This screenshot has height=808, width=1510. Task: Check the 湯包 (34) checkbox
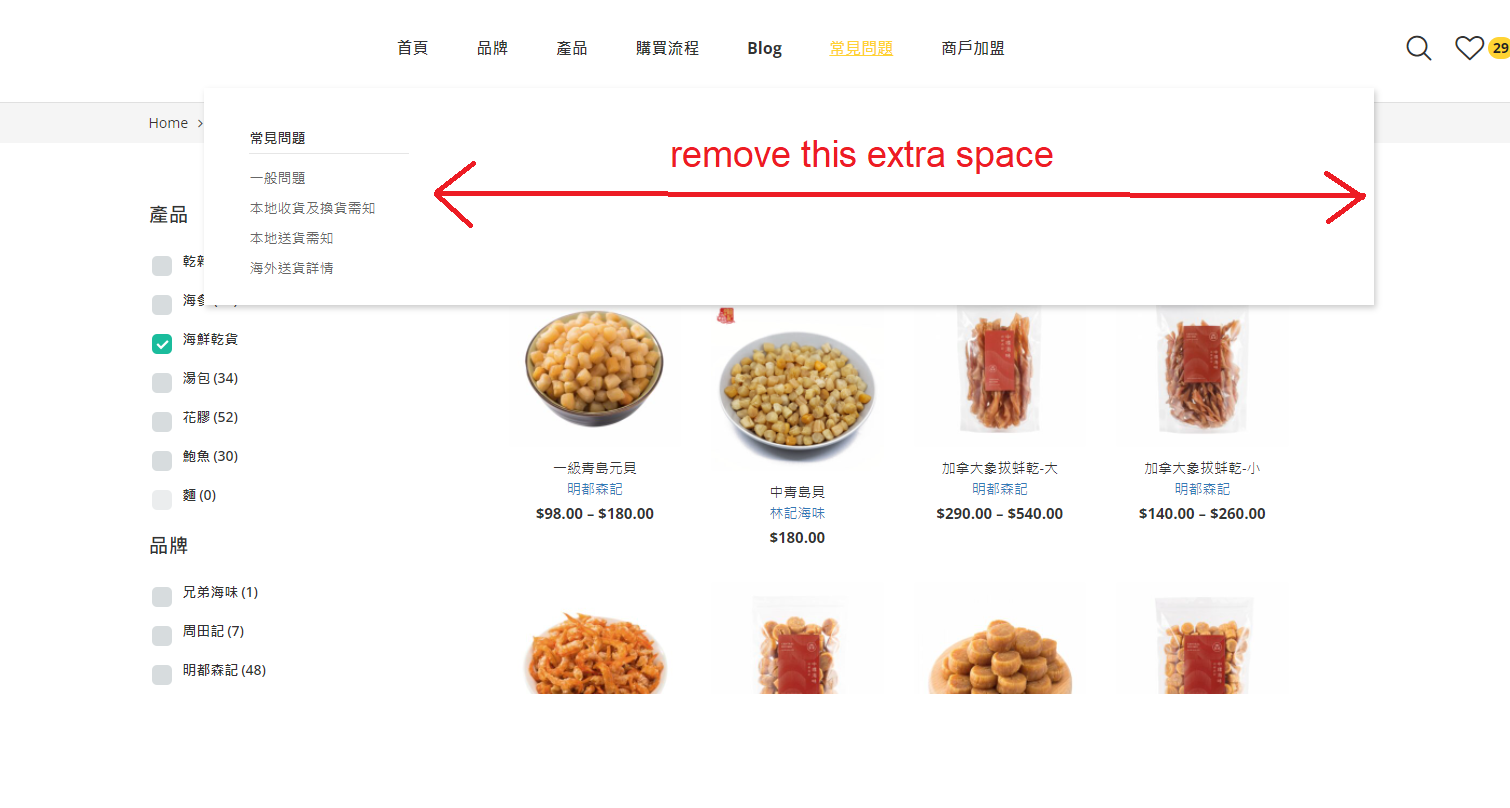click(162, 383)
